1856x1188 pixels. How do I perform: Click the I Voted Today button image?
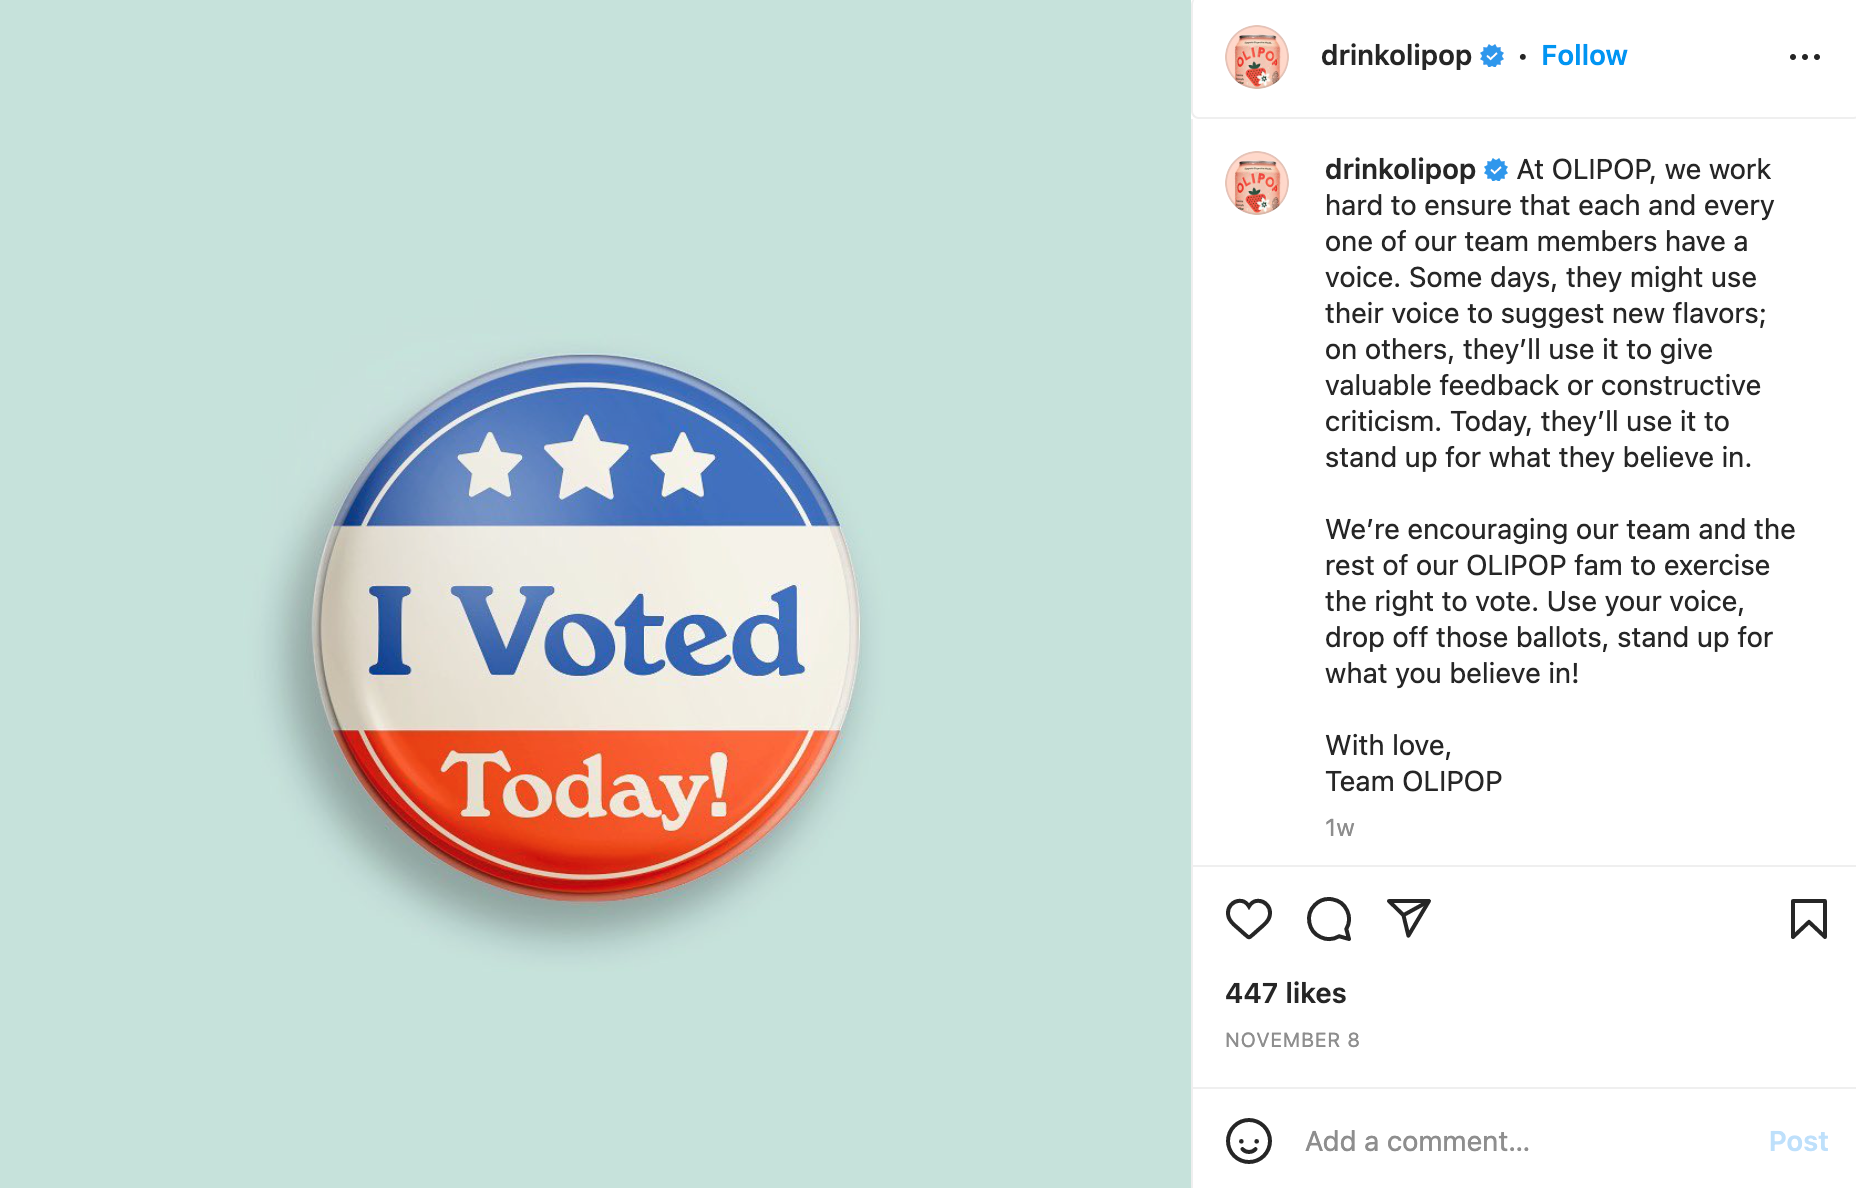587,628
